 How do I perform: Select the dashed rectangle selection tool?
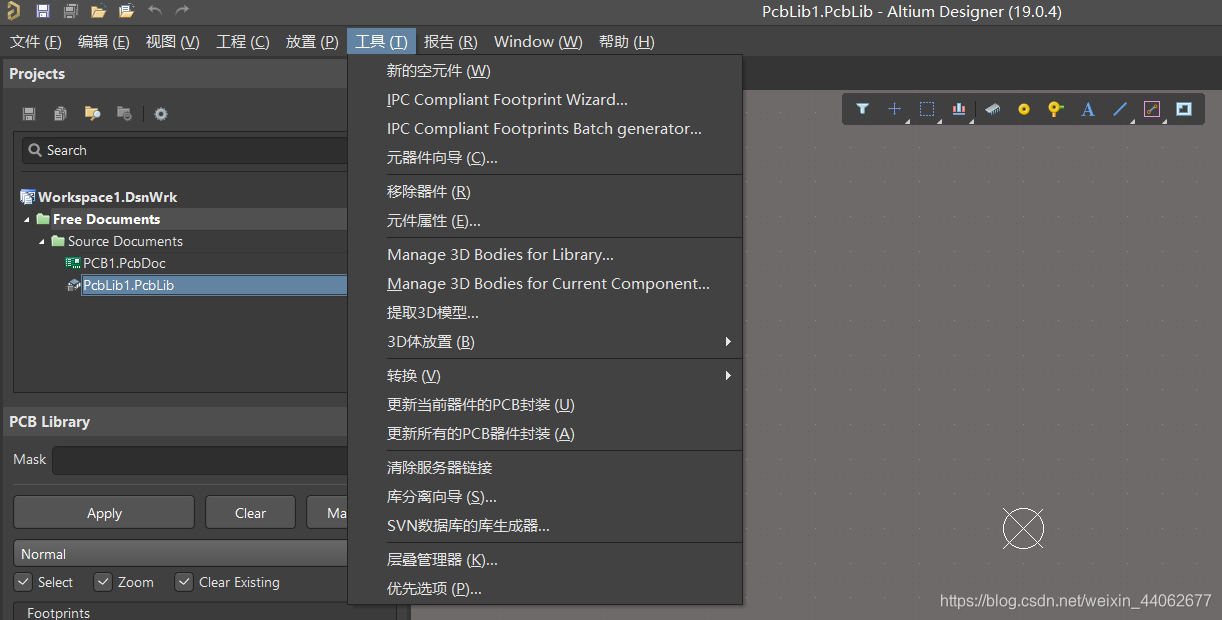(x=927, y=109)
